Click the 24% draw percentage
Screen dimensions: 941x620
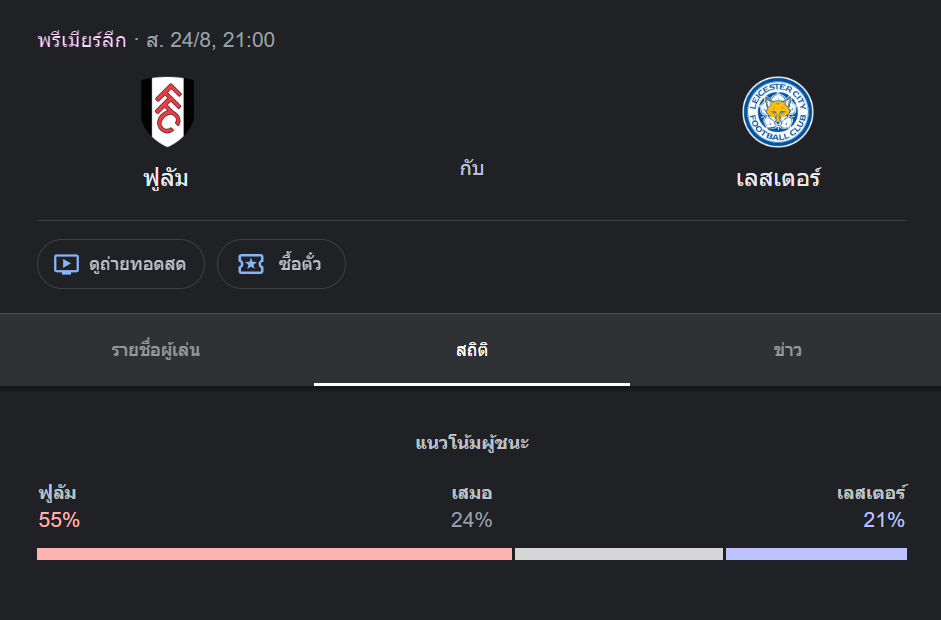[x=472, y=520]
